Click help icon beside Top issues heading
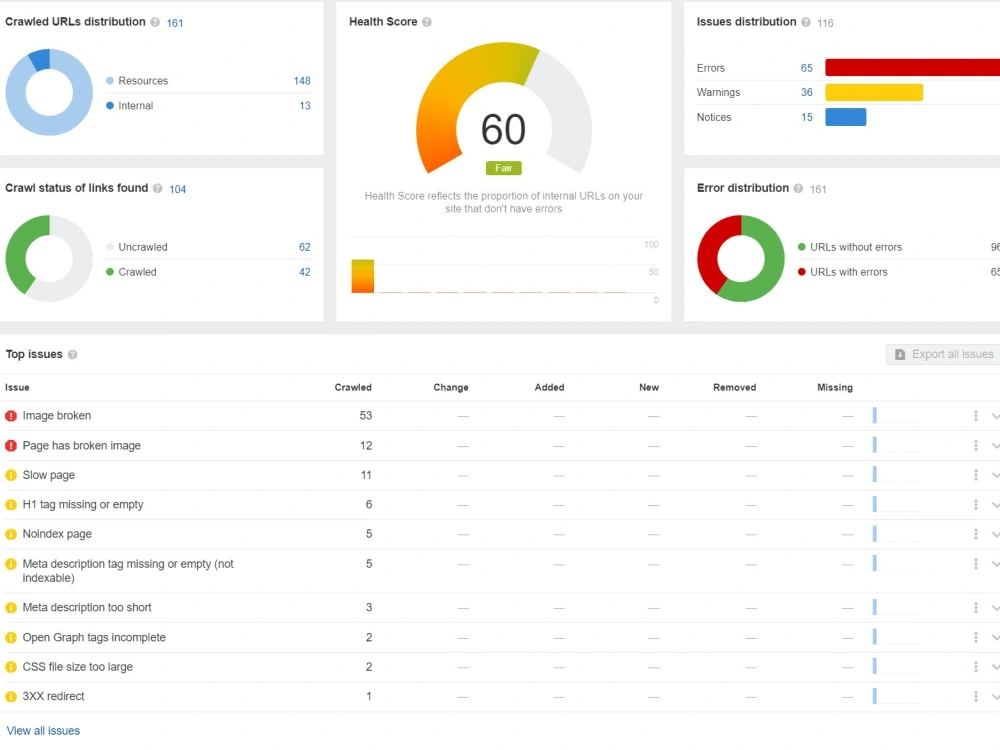Viewport: 1000px width, 750px height. (73, 355)
